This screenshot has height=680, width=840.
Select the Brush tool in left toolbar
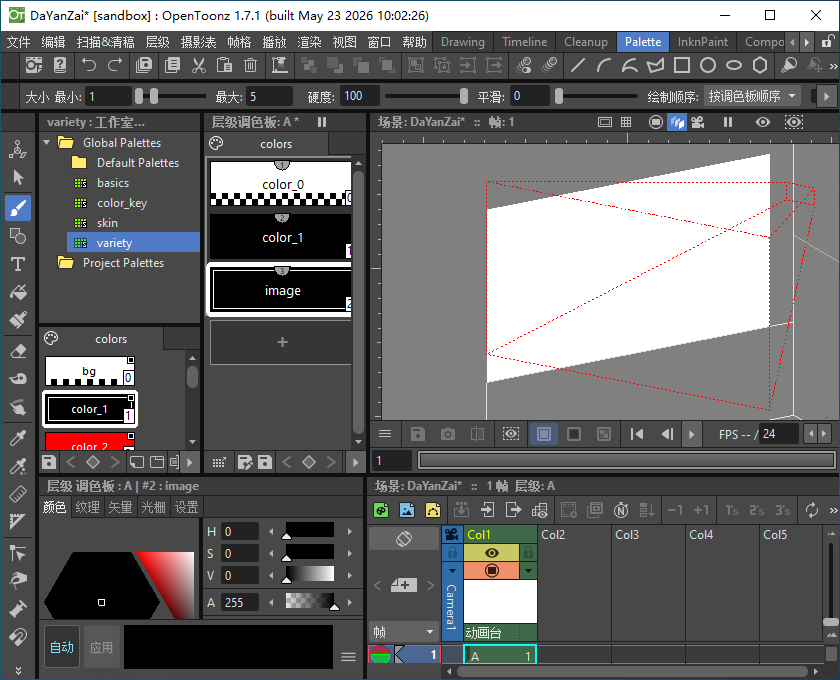coord(18,208)
